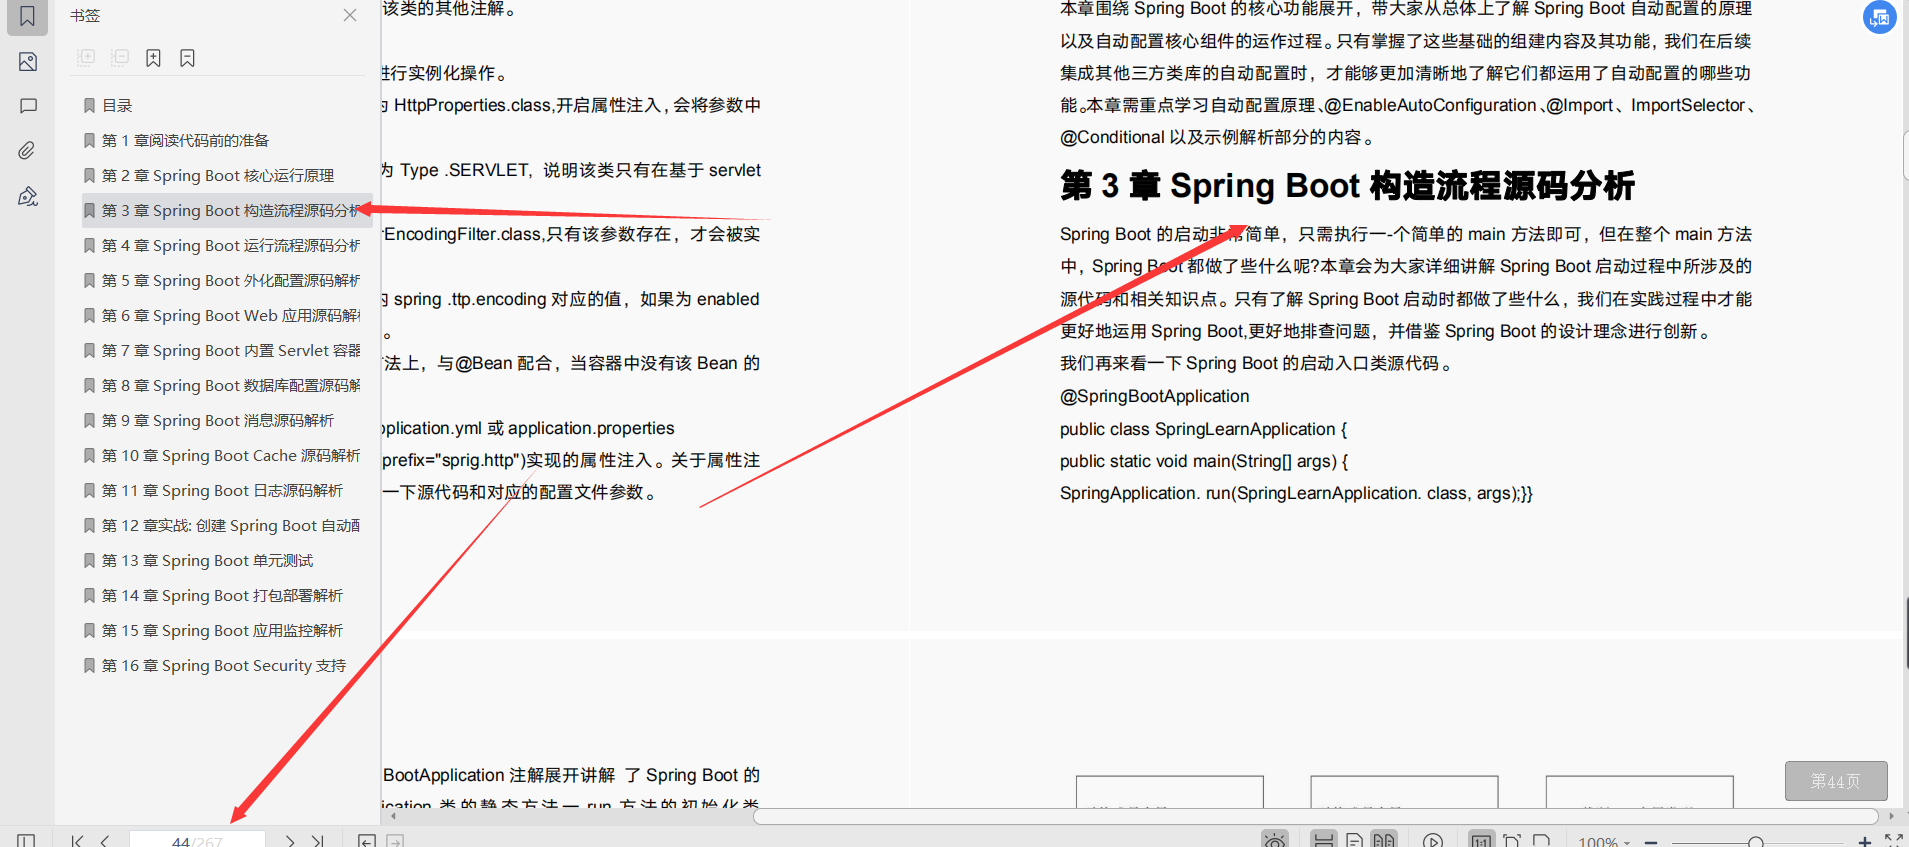
Task: Click the line public static void main(String[] args) {
Action: [x=1204, y=461]
